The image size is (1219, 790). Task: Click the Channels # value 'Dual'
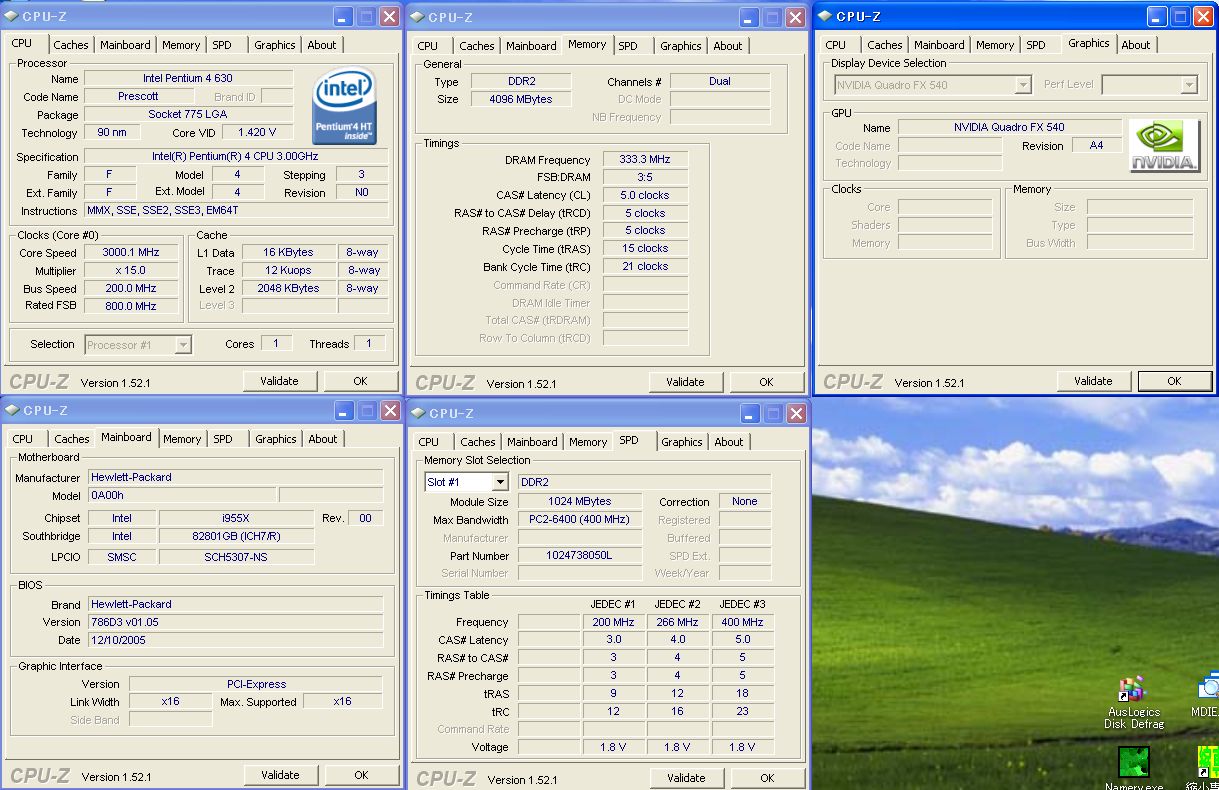(720, 82)
